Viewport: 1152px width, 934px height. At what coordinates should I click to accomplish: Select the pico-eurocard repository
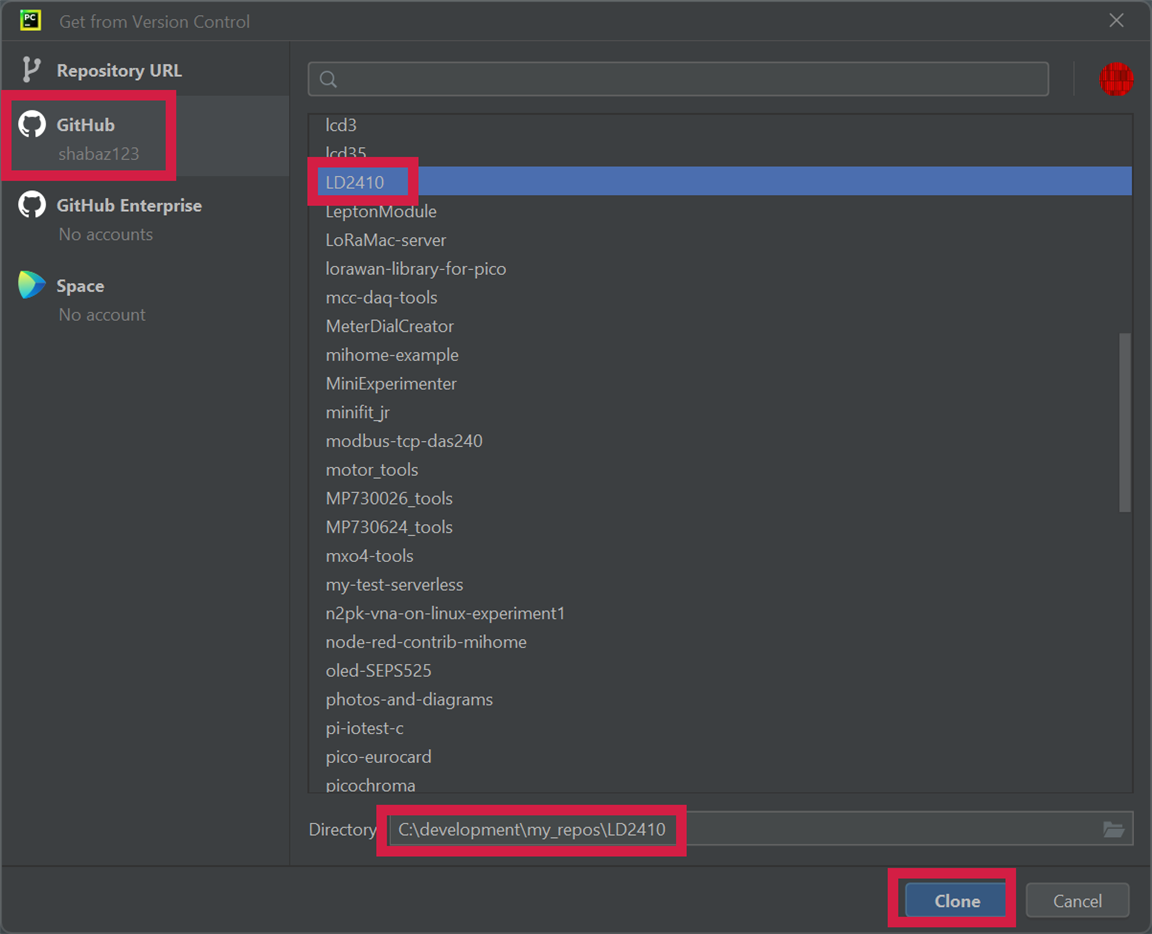point(721,756)
